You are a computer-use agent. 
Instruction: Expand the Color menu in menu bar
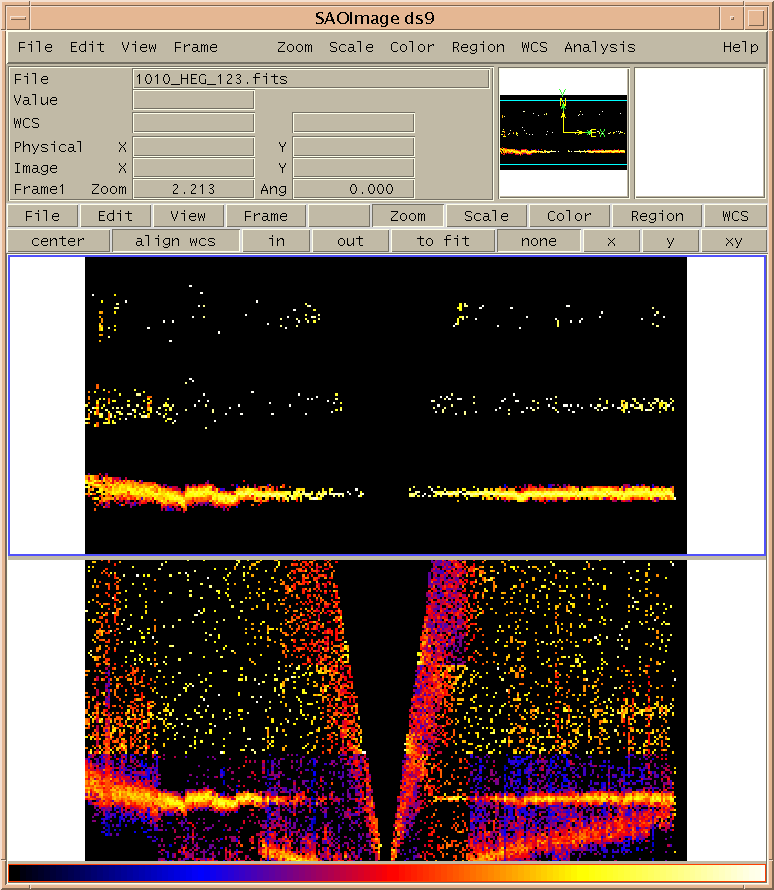412,47
